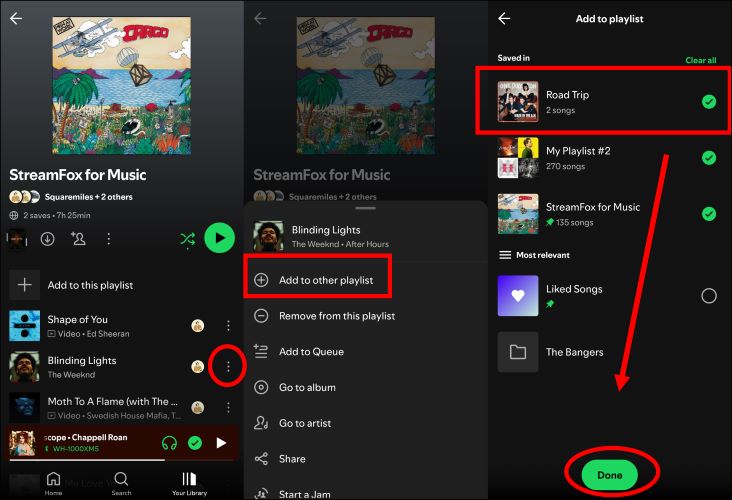Tap the Go to album disc icon
This screenshot has height=500, width=732.
coord(261,387)
